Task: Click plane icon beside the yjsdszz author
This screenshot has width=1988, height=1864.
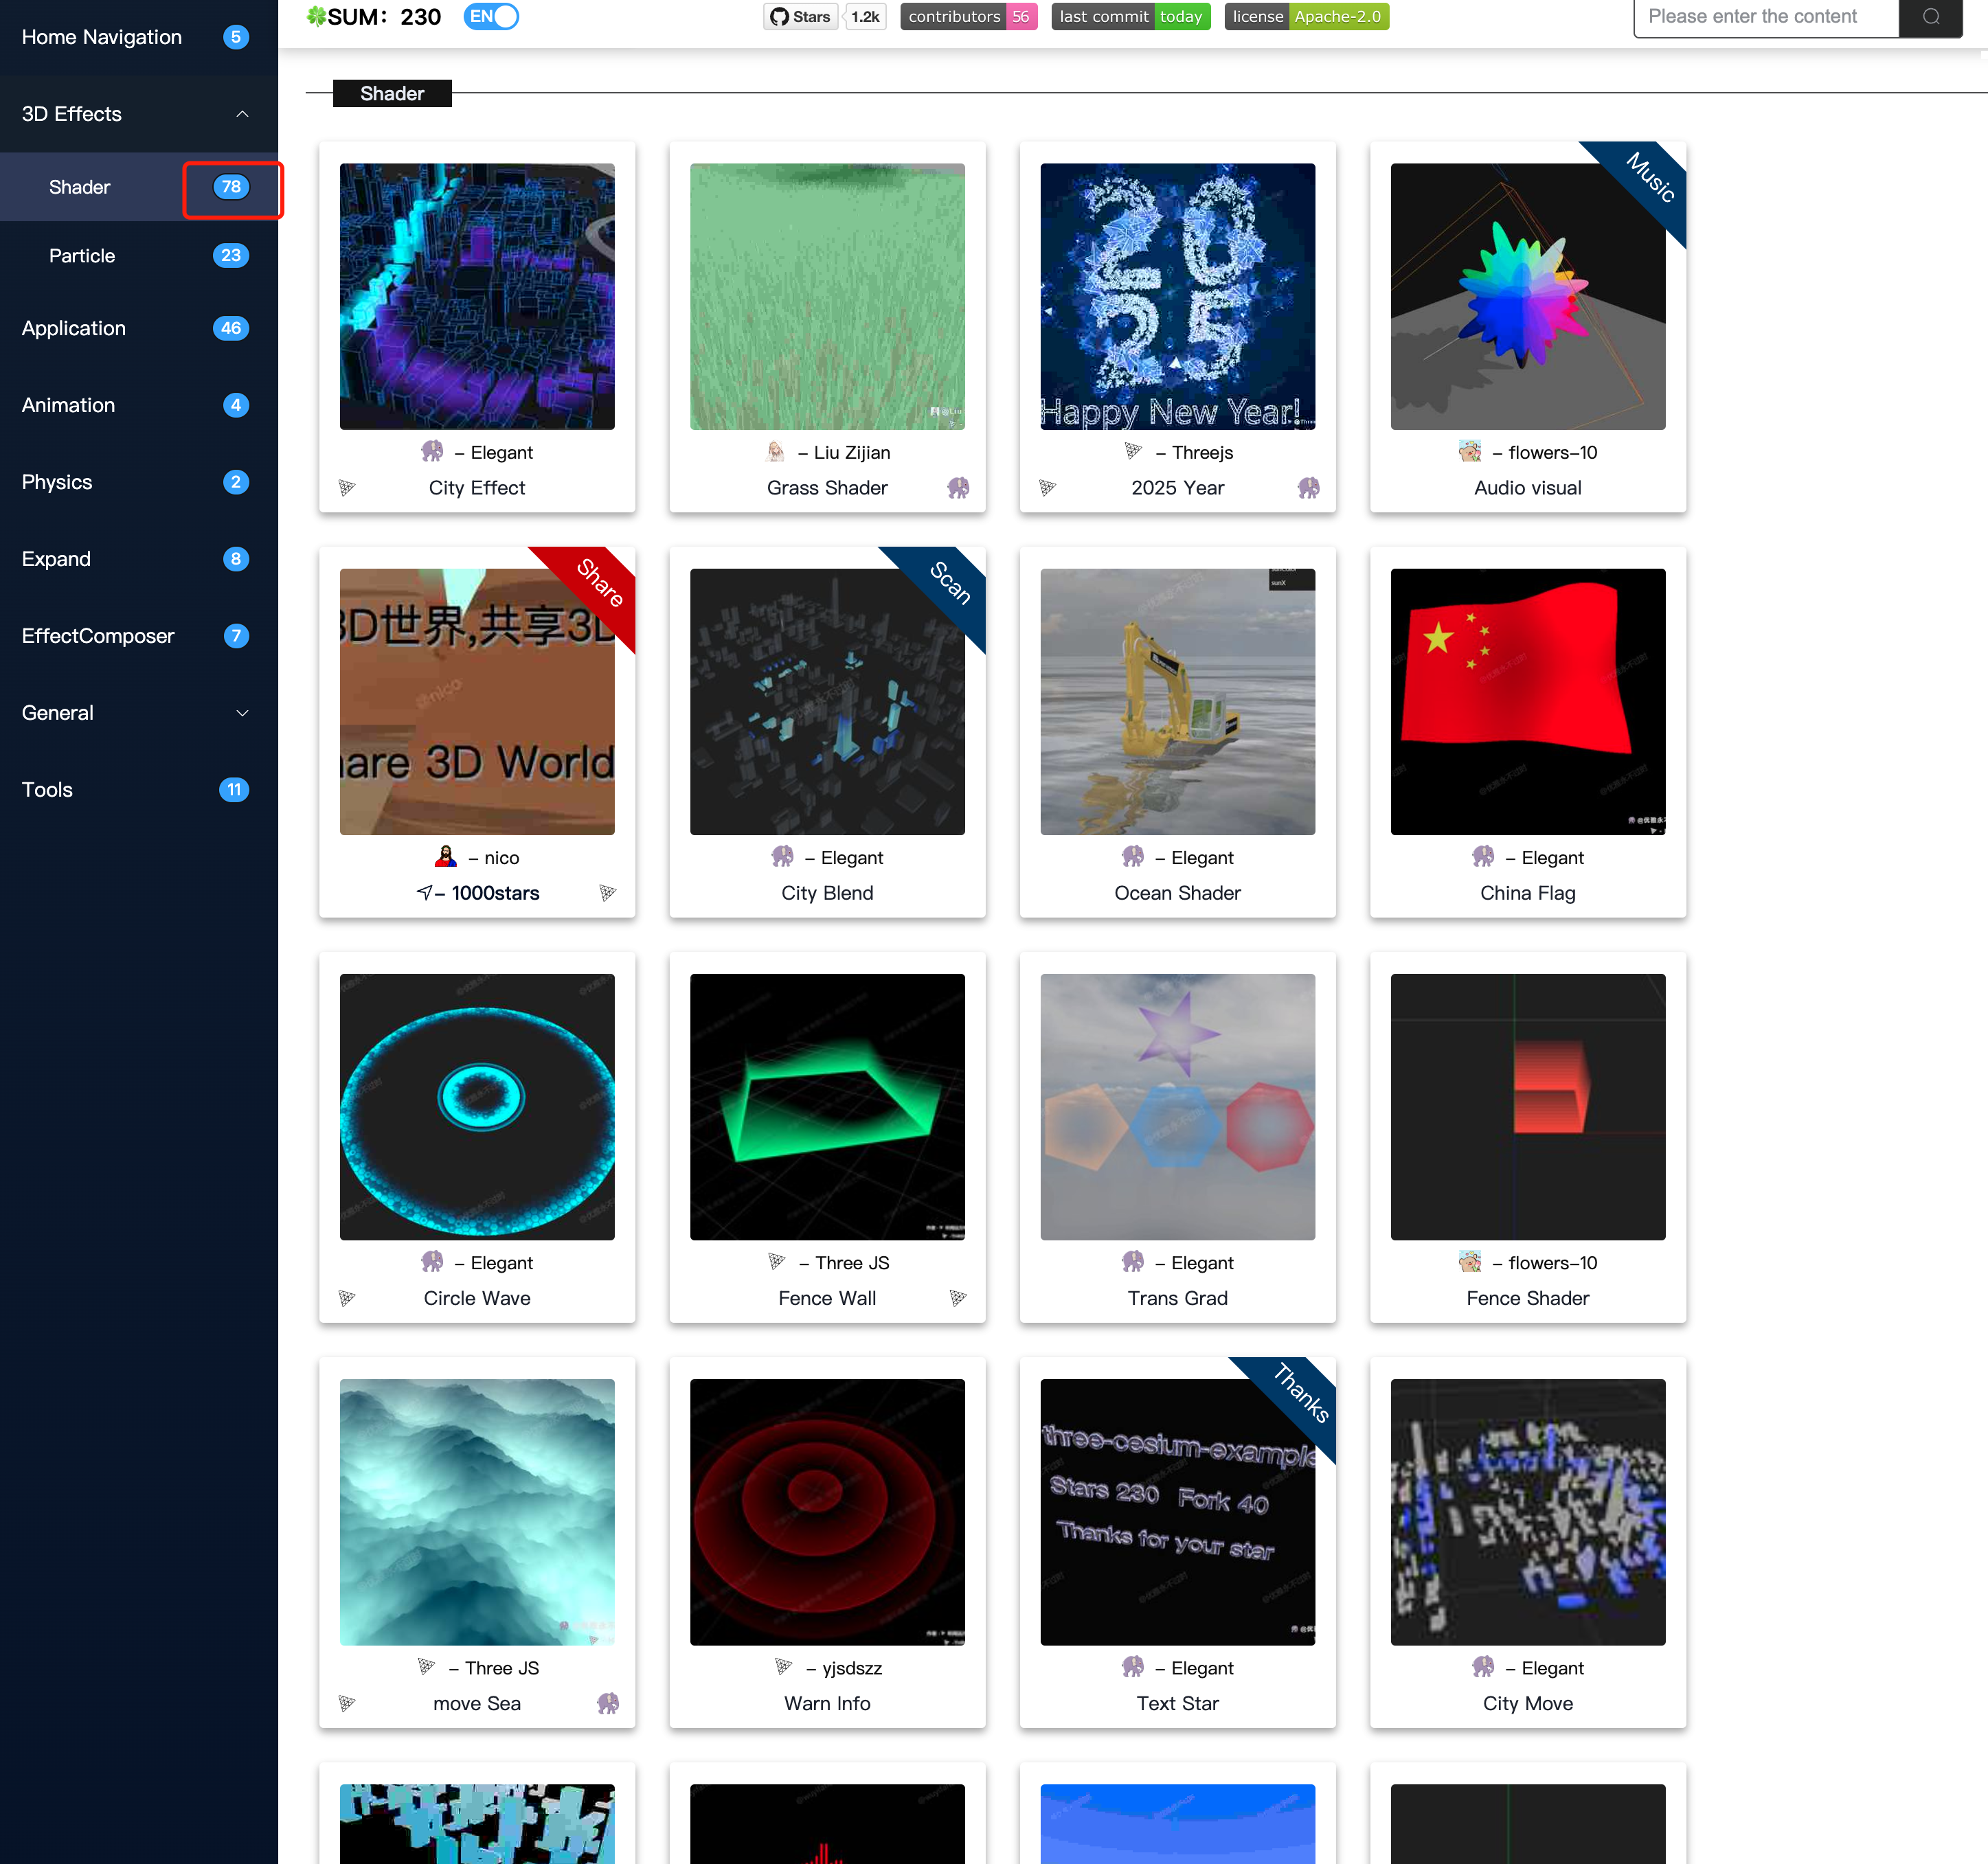Action: click(x=784, y=1667)
